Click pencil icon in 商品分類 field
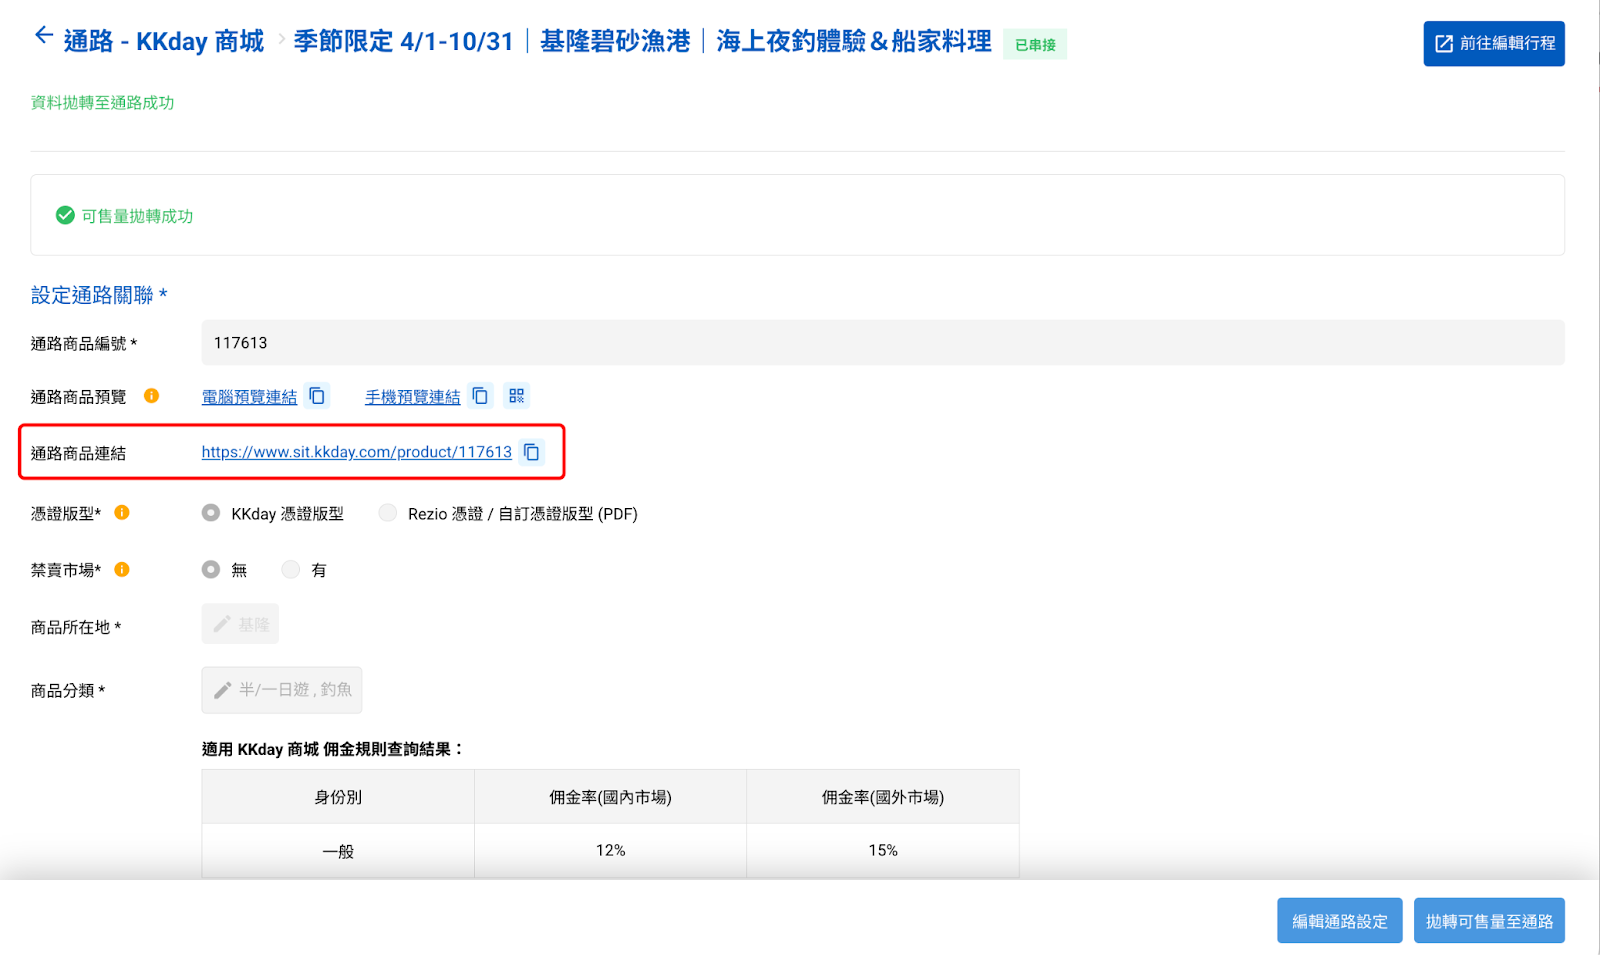This screenshot has width=1600, height=955. (x=222, y=690)
